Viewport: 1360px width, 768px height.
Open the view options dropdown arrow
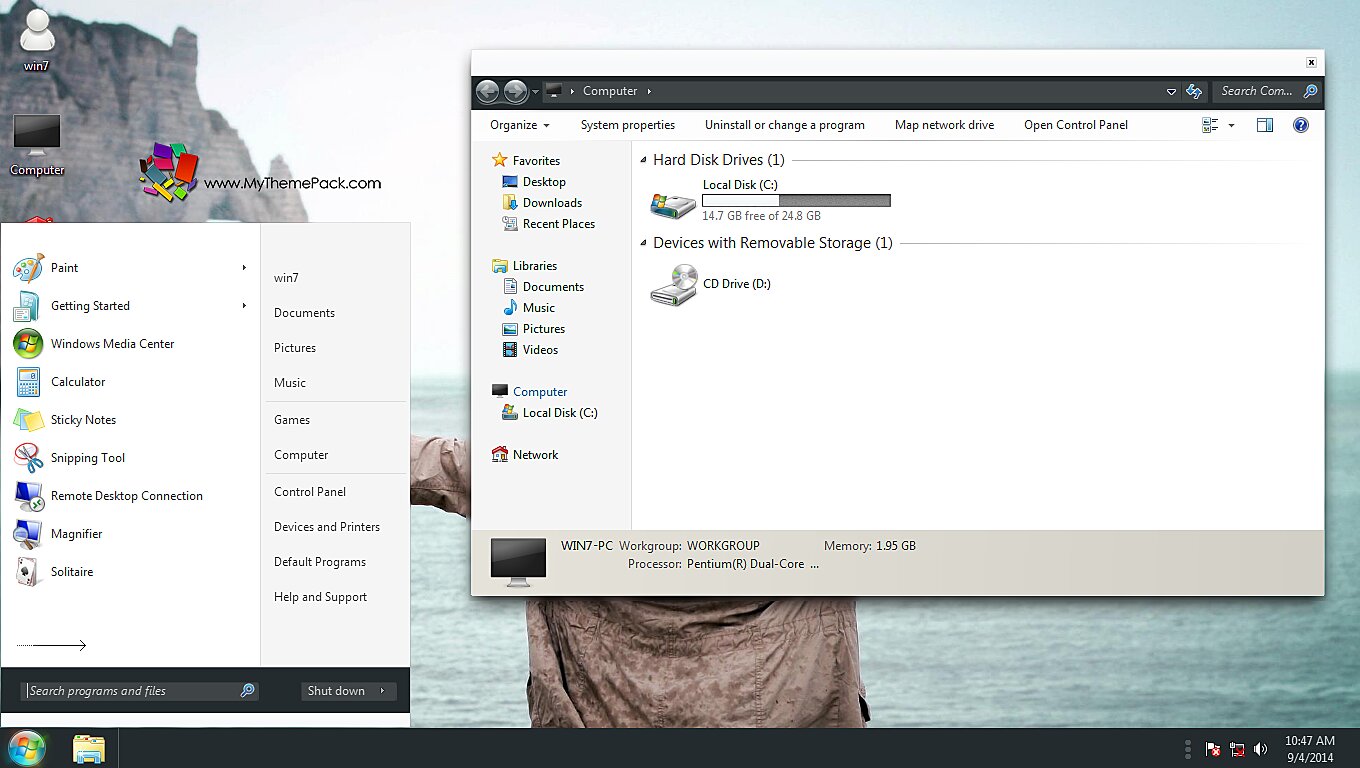pos(1231,125)
